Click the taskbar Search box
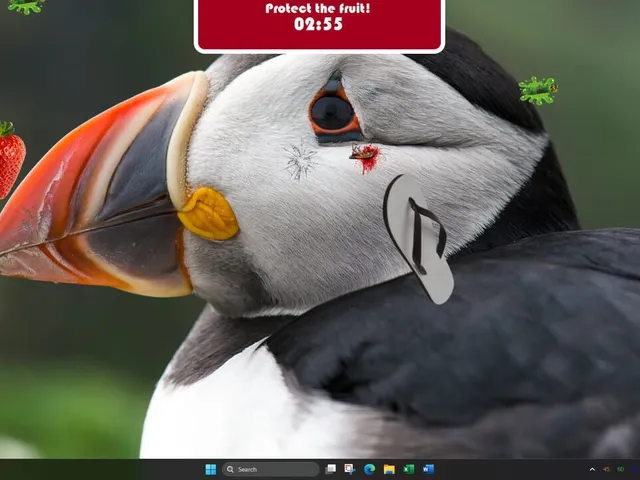Viewport: 640px width, 480px height. [x=271, y=469]
